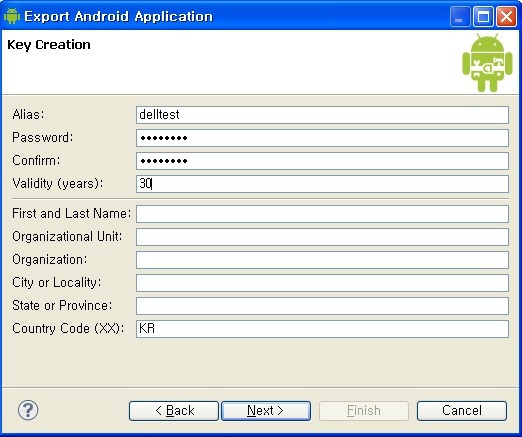Image resolution: width=522 pixels, height=437 pixels.
Task: Proceed with the Next button
Action: pos(266,411)
